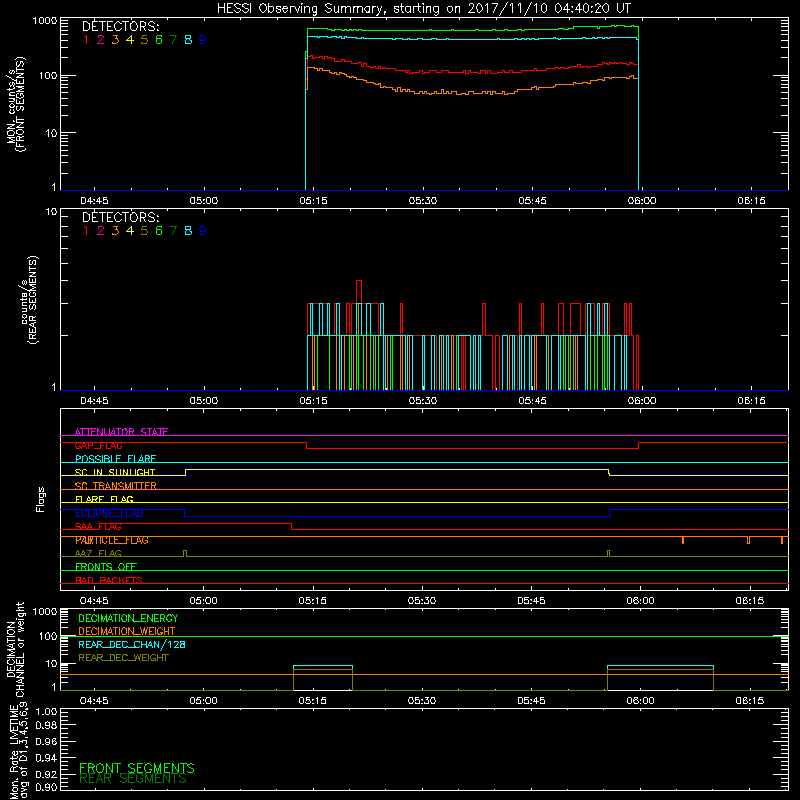Click the HESSI Observing Summary plot title

tap(423, 9)
